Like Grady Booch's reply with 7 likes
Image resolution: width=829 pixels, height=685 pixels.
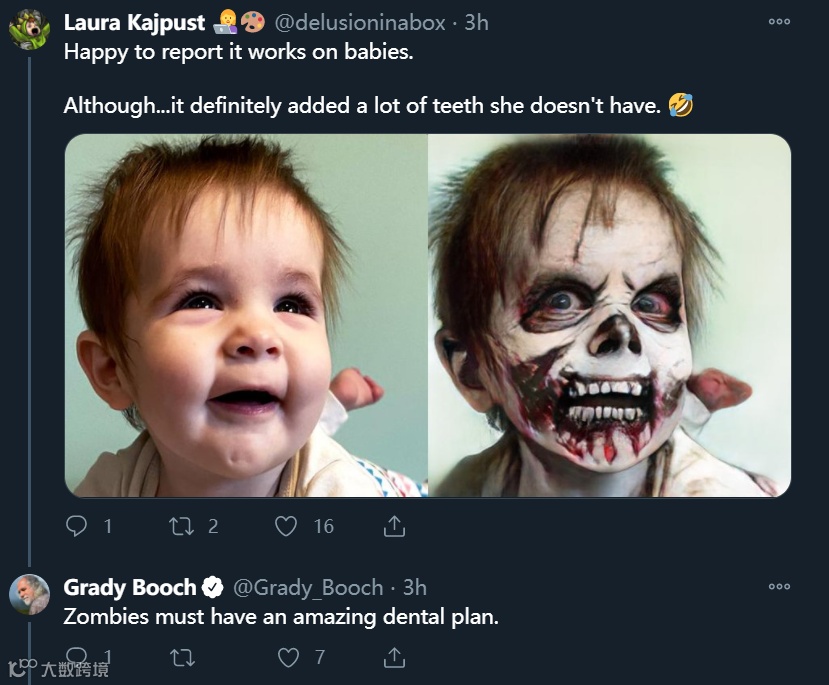pos(288,657)
